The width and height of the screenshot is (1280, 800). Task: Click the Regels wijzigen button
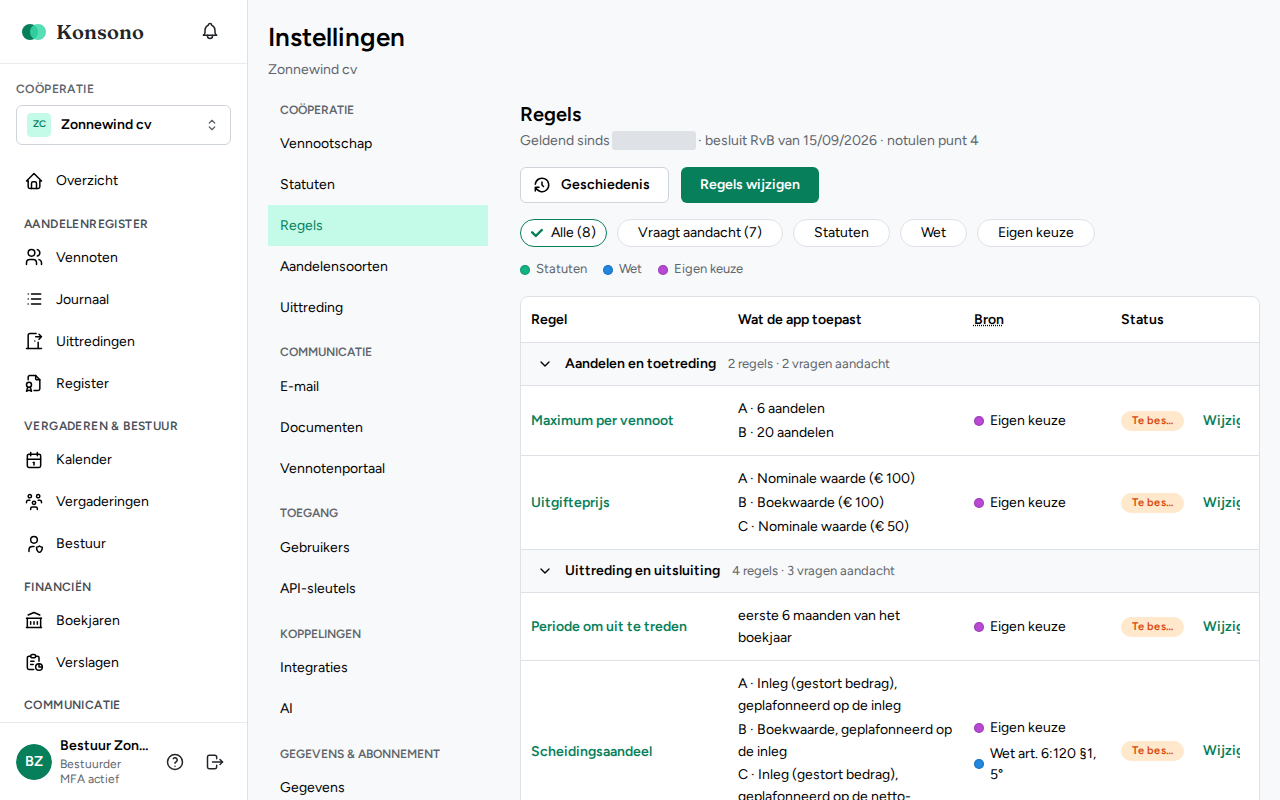[x=750, y=185]
